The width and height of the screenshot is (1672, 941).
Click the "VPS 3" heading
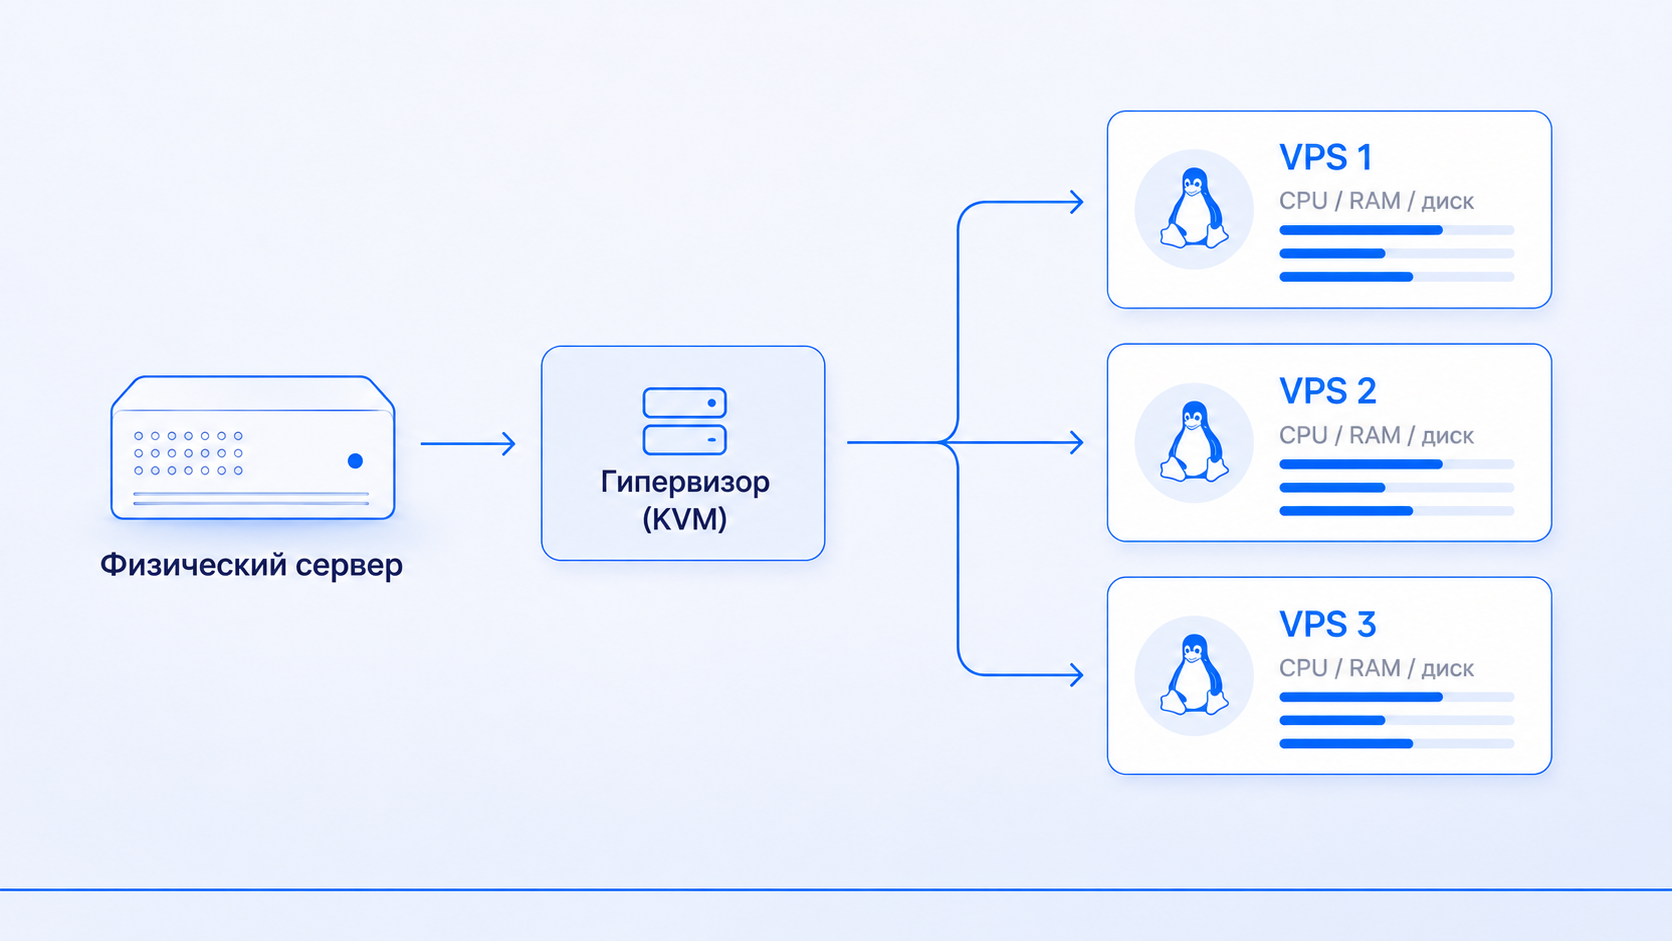click(x=1328, y=624)
